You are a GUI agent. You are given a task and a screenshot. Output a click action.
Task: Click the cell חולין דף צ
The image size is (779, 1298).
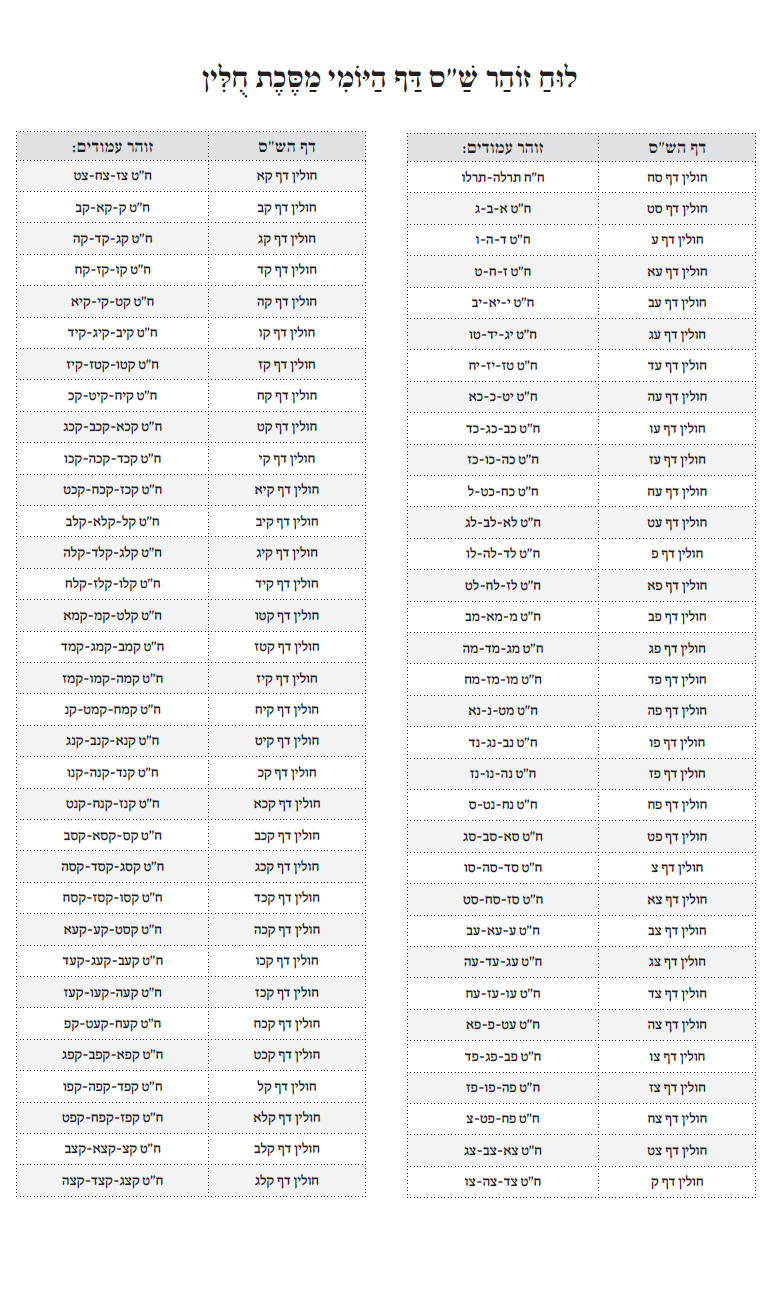[677, 867]
